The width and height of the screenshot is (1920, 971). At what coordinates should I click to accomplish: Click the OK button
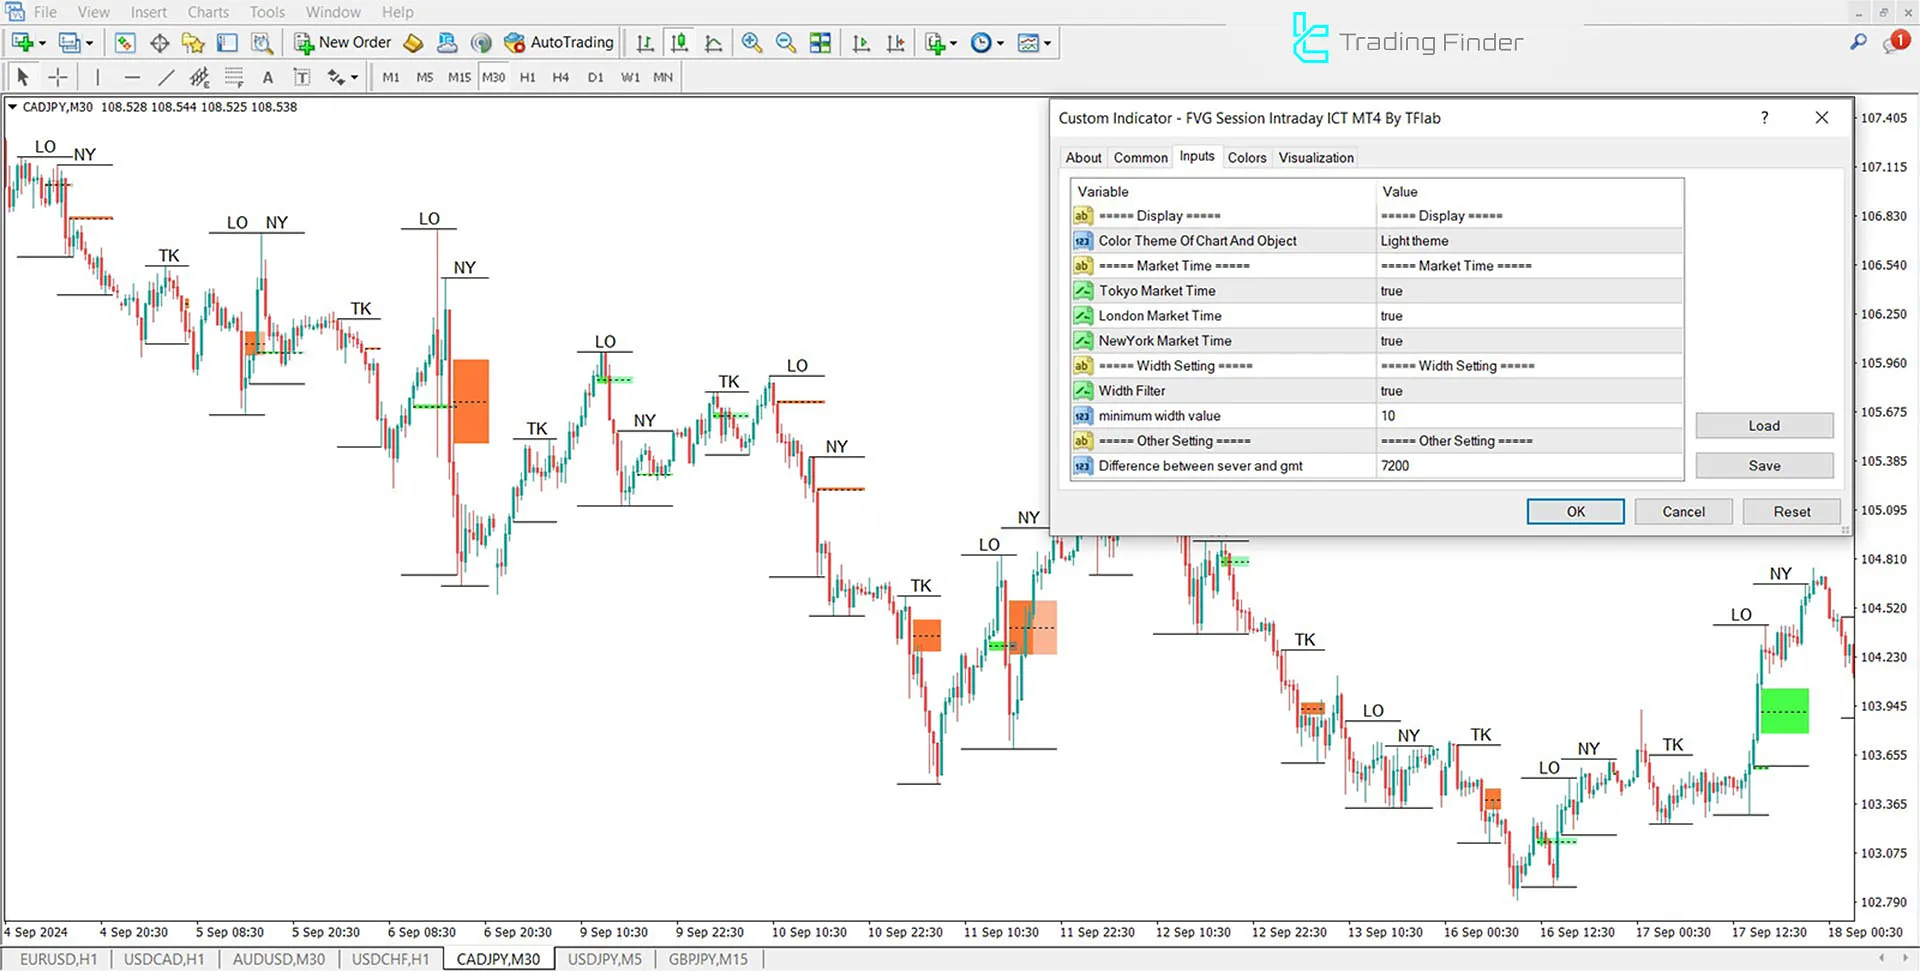tap(1575, 512)
